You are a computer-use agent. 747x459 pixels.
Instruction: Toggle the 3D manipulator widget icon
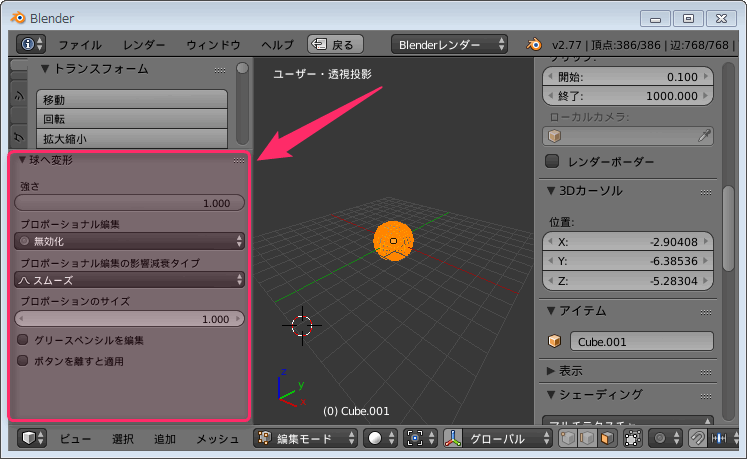453,438
